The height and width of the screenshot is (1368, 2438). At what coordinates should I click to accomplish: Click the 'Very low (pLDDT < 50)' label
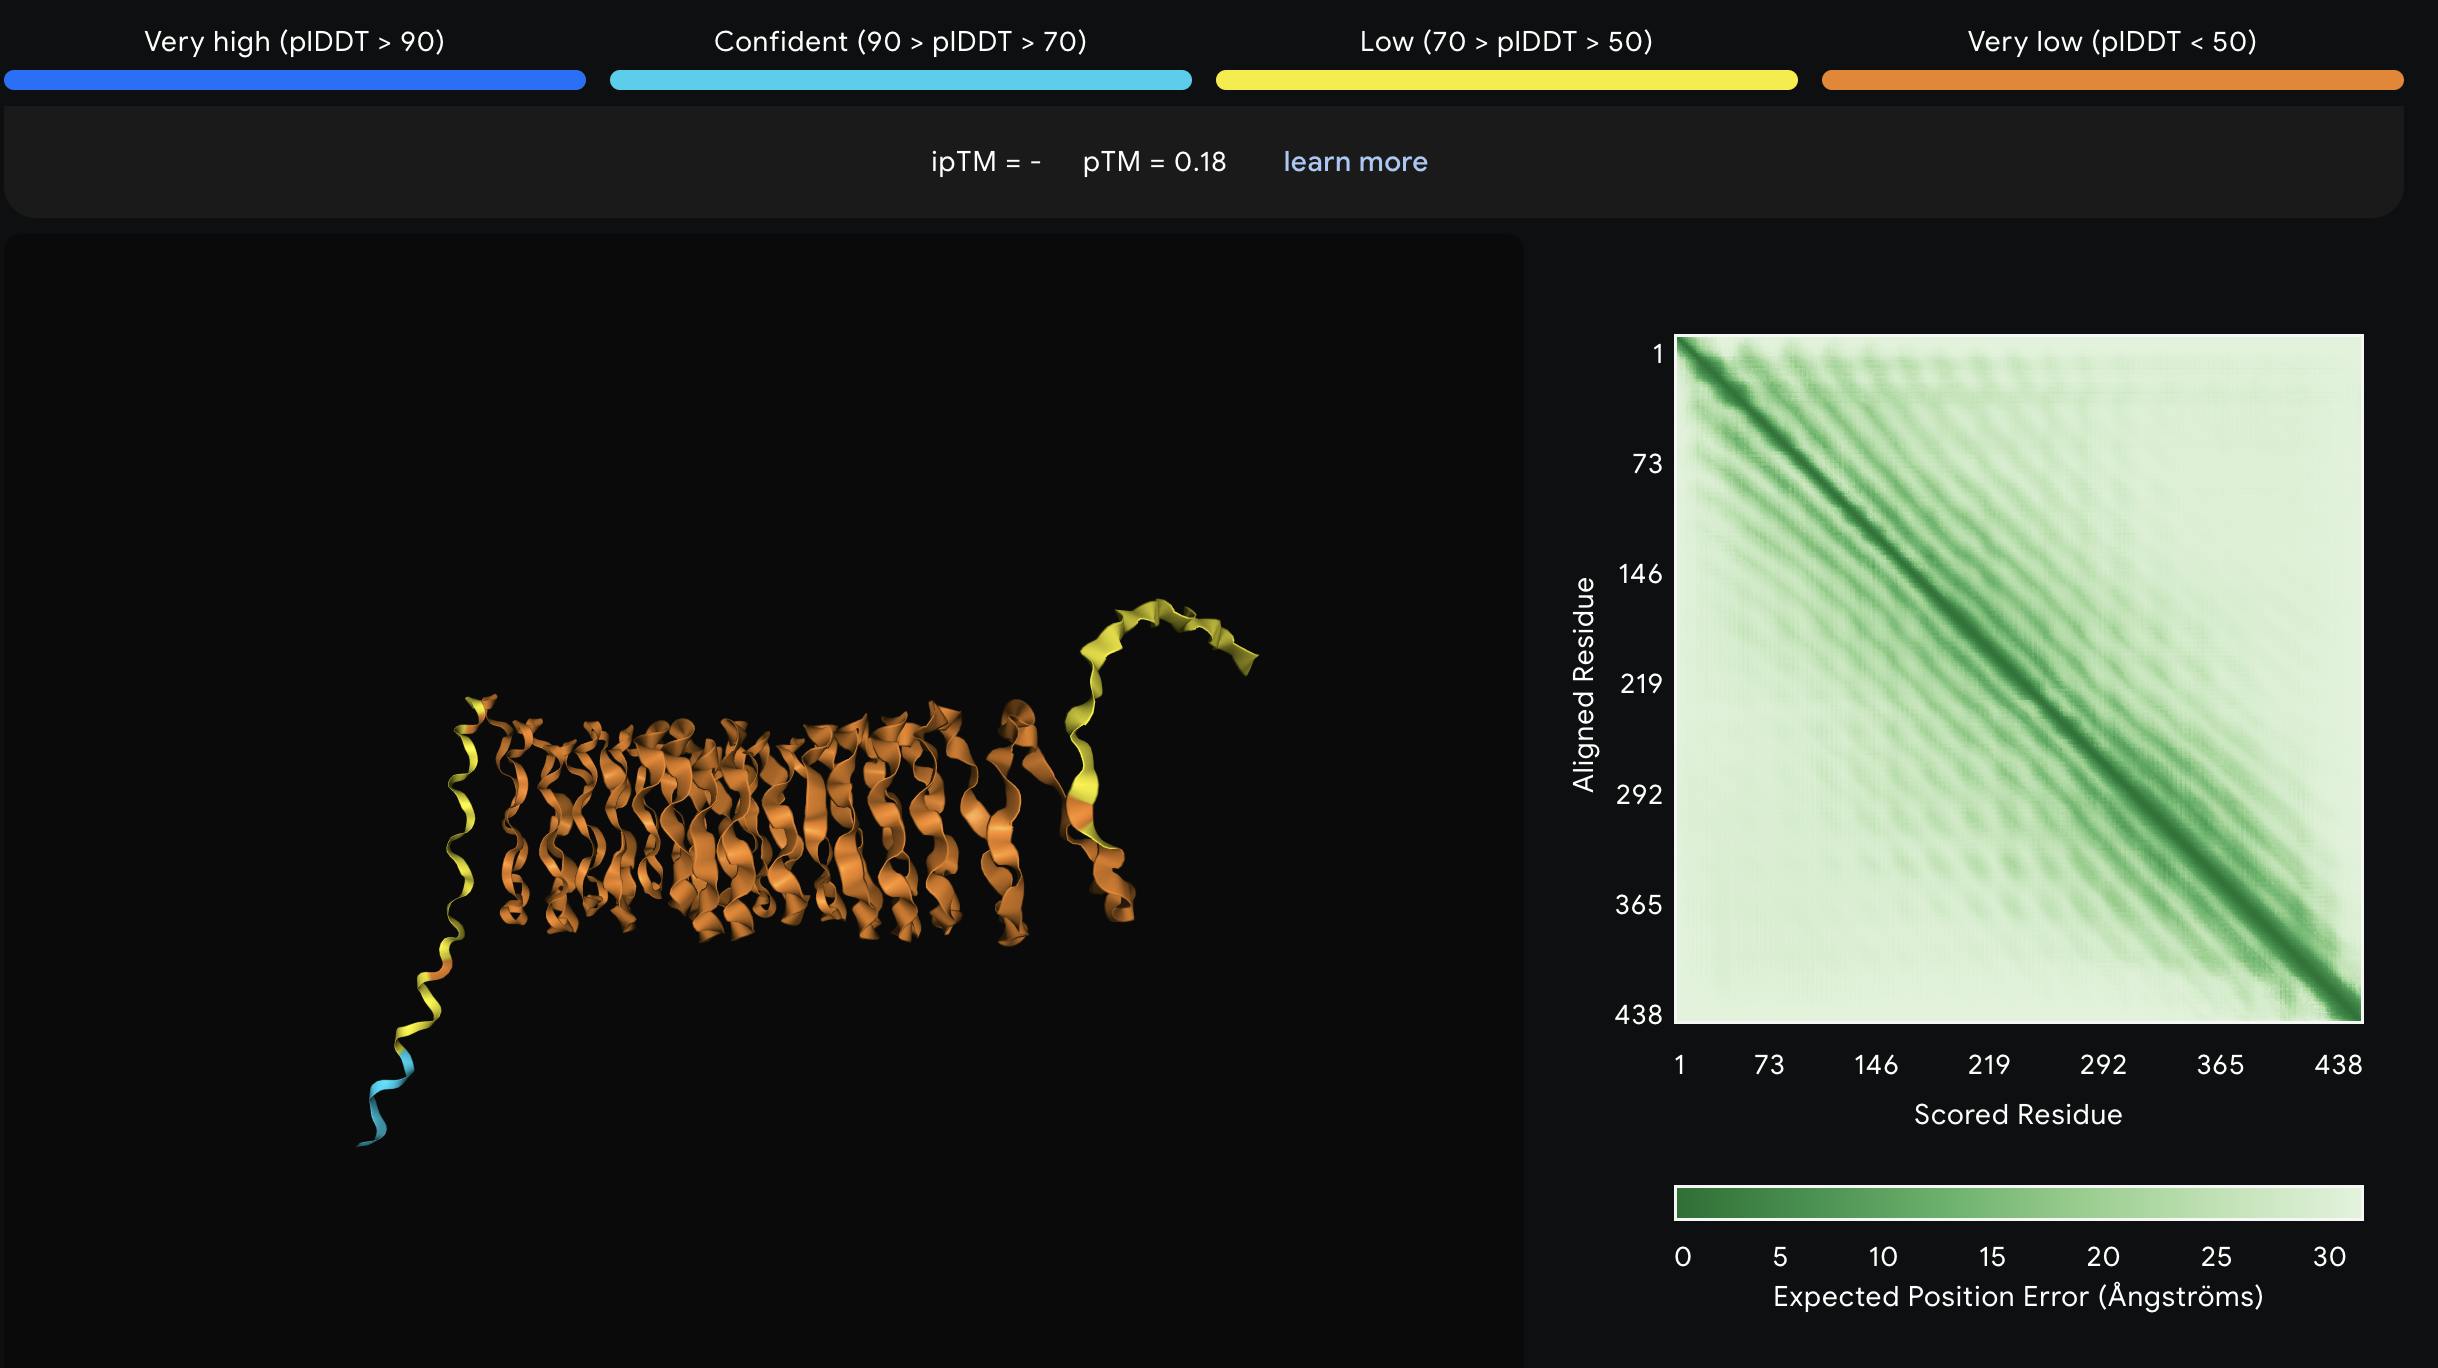tap(2112, 41)
